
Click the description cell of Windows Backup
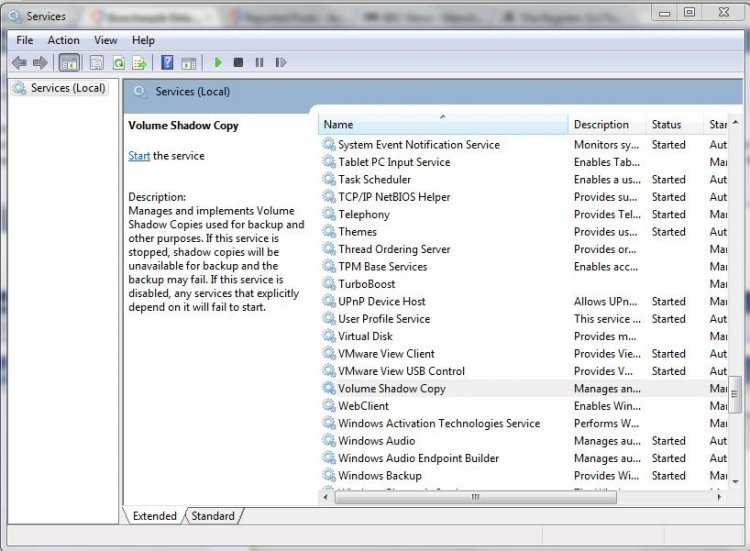607,475
